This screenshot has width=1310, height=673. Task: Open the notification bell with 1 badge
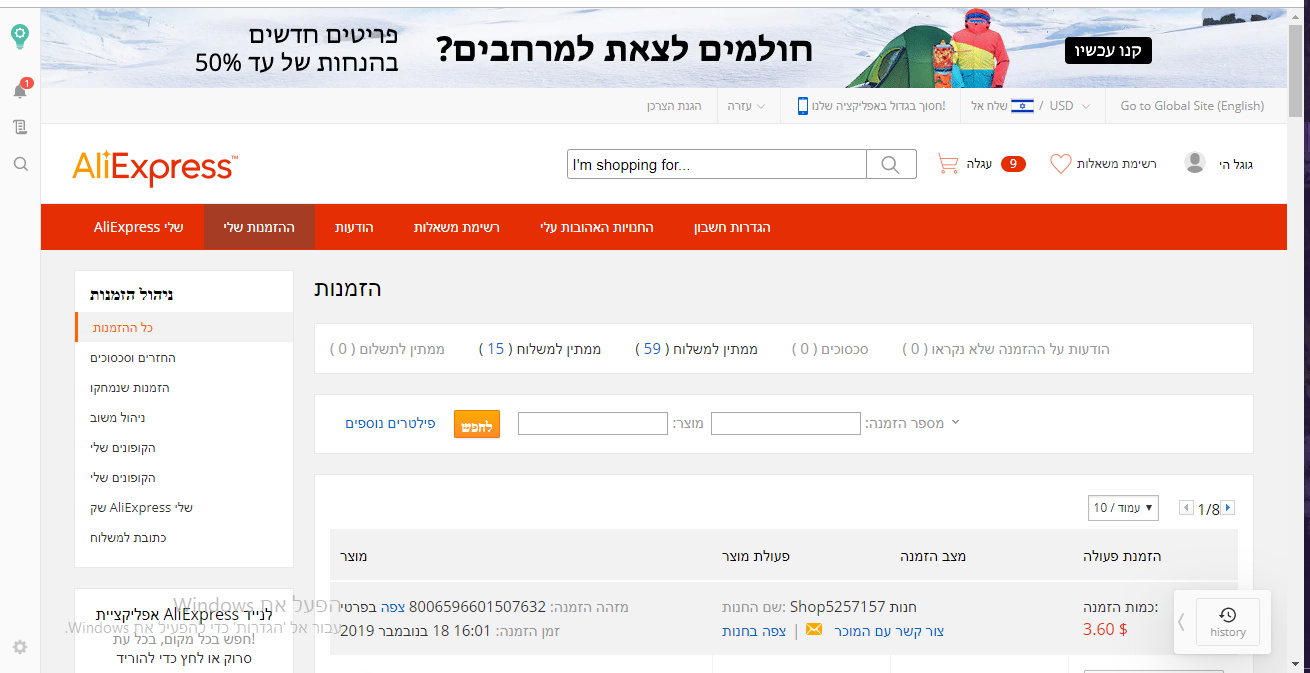[x=20, y=90]
